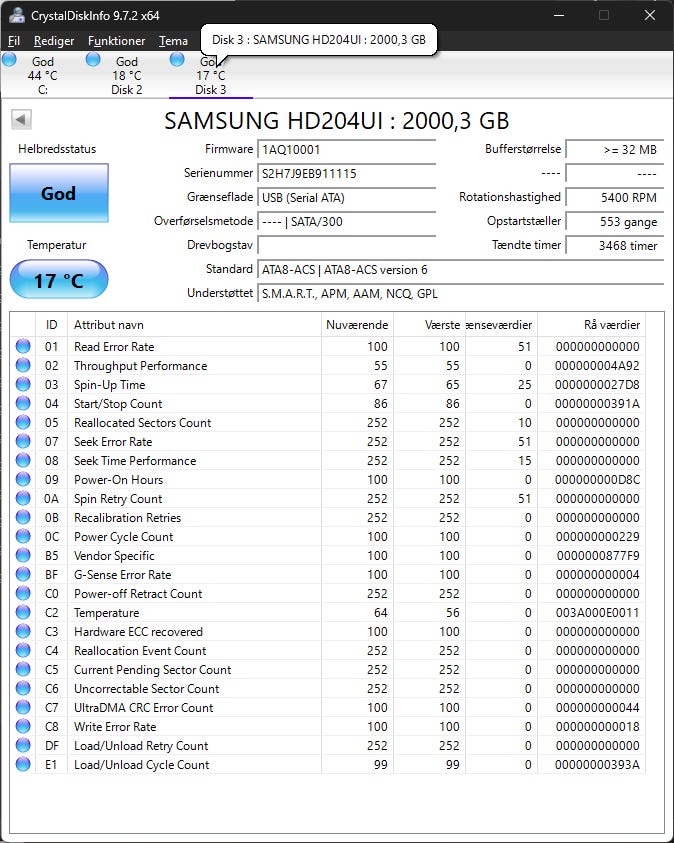Open the Funktioner menu

(116, 41)
